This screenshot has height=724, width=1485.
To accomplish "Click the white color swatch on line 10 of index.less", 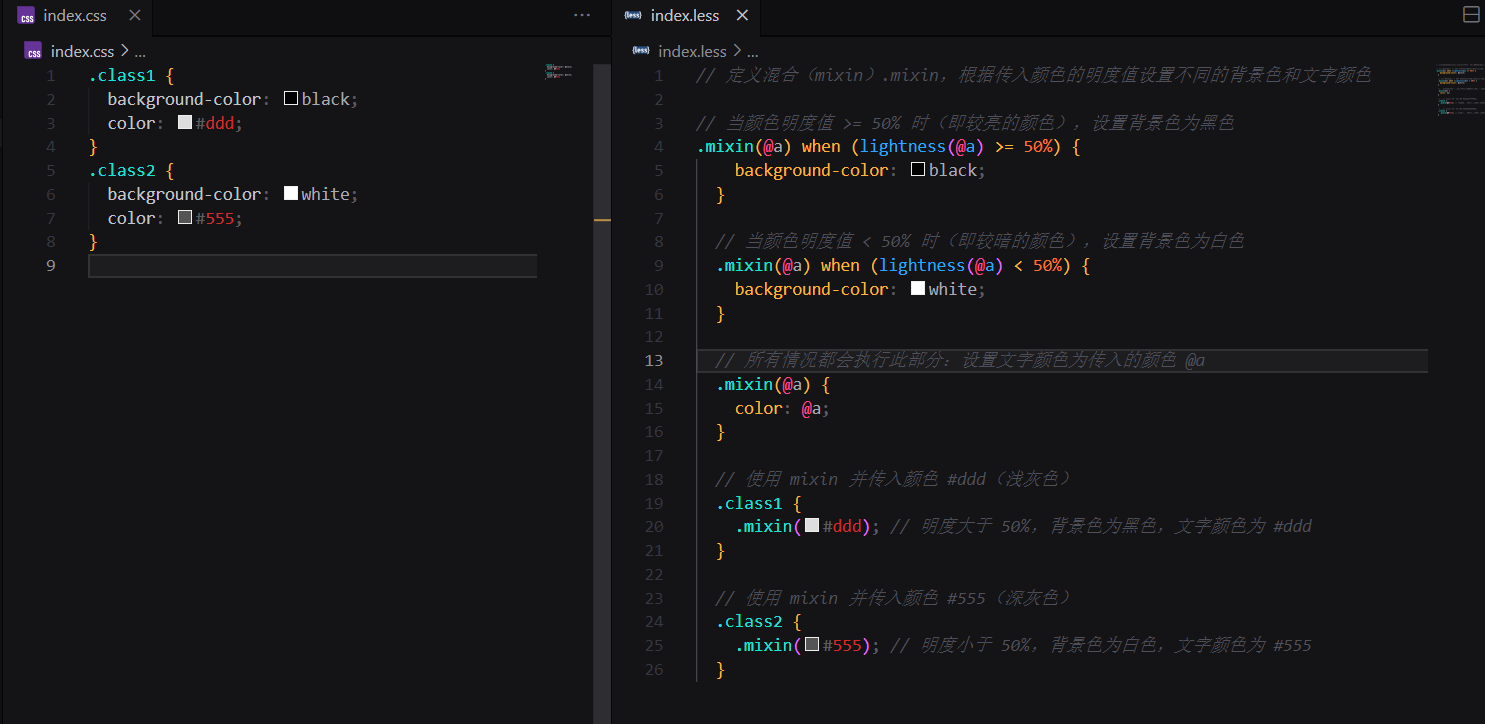I will click(918, 287).
